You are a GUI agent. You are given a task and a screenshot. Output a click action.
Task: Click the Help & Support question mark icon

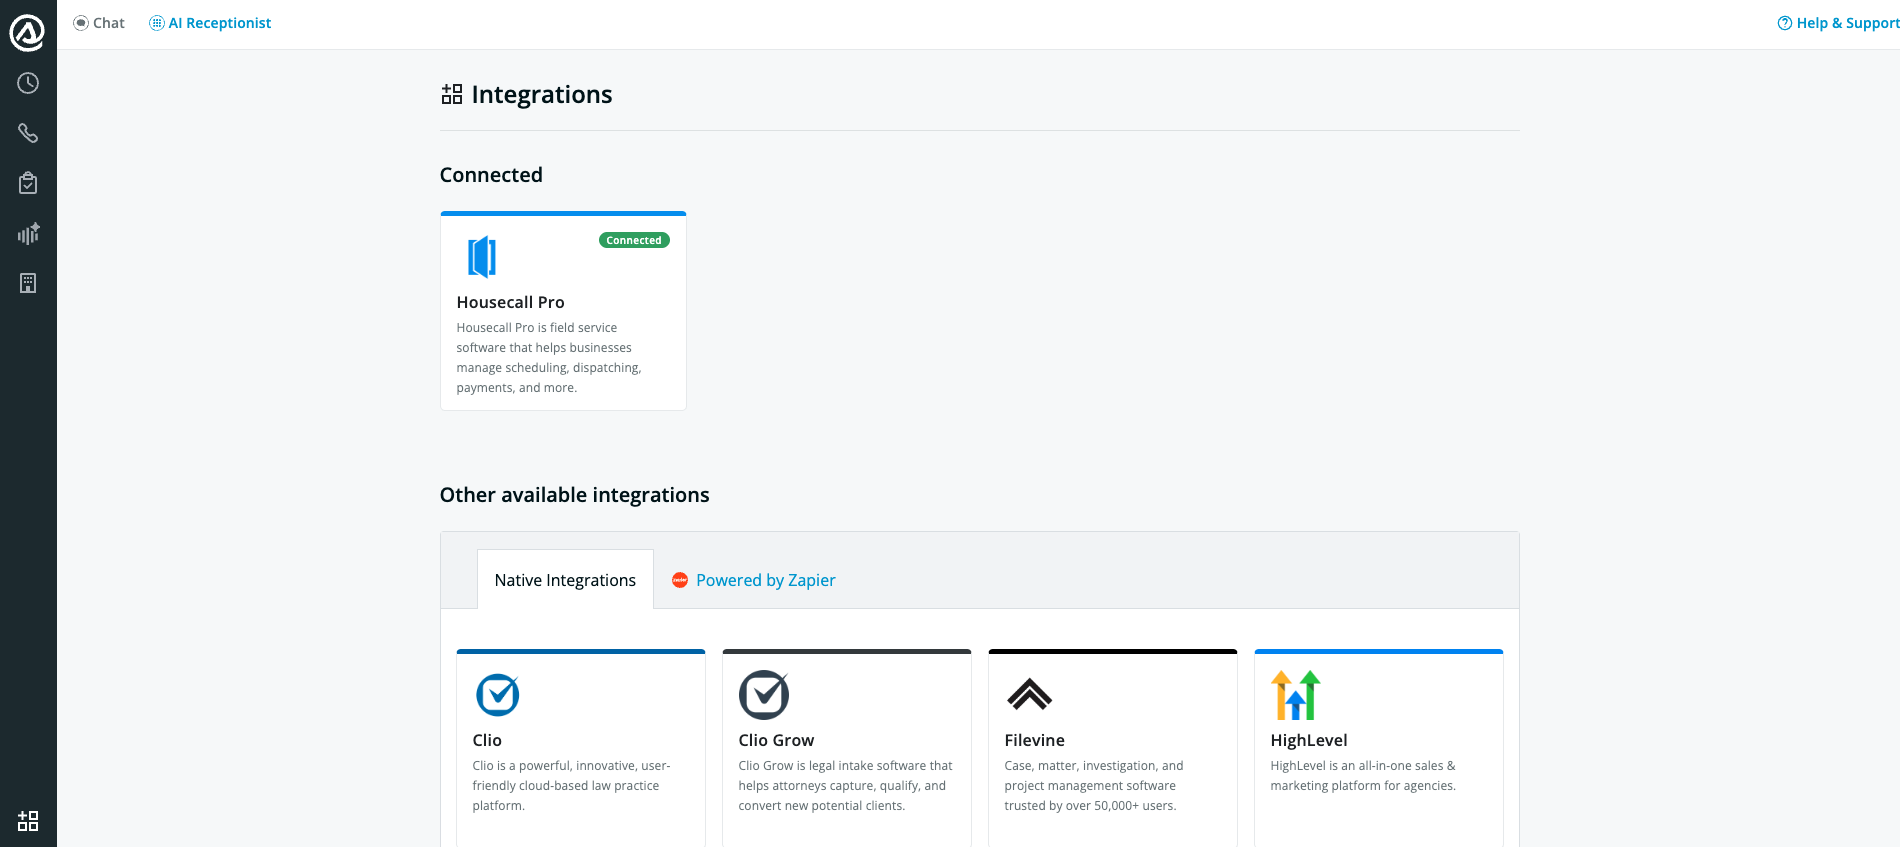(x=1785, y=23)
